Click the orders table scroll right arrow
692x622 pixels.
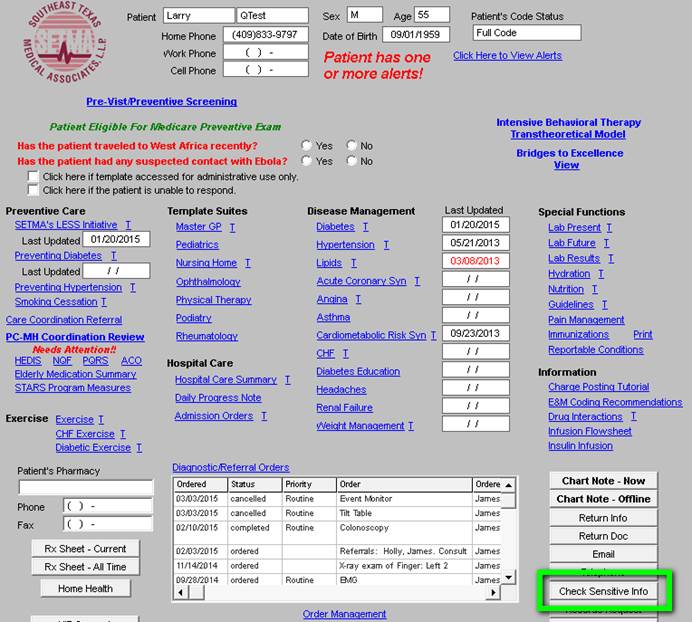[493, 592]
